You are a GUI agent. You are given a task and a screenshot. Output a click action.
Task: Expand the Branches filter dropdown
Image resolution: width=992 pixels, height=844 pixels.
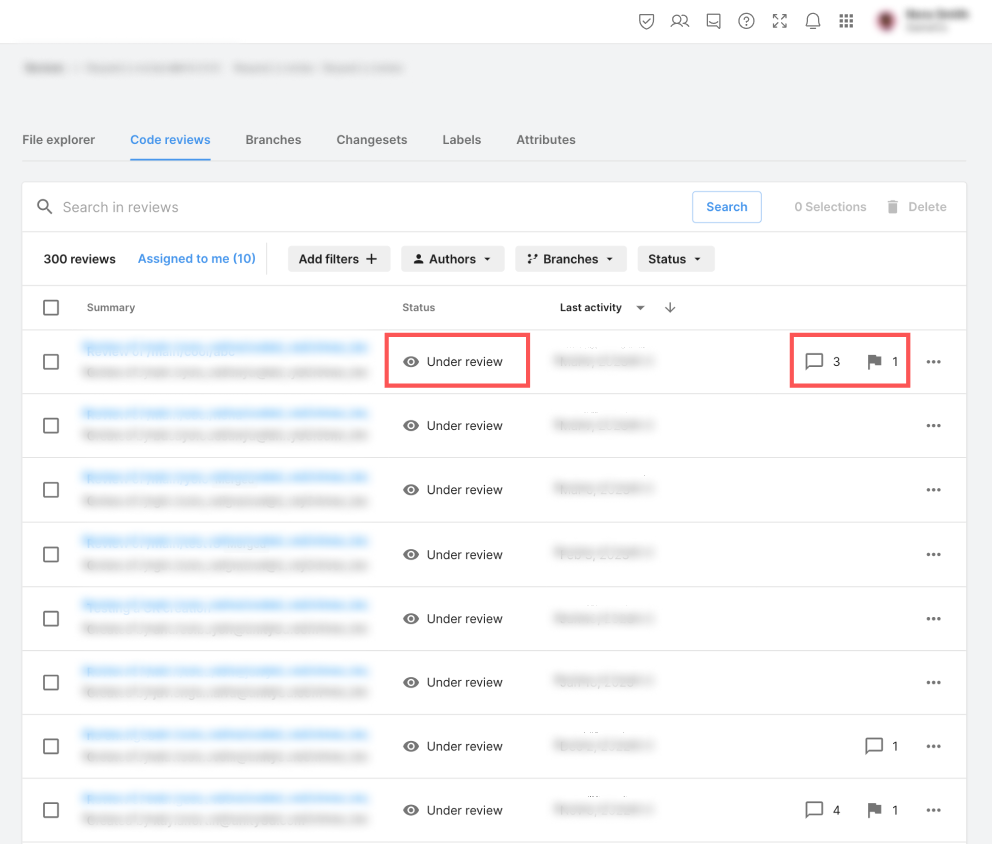click(x=570, y=259)
